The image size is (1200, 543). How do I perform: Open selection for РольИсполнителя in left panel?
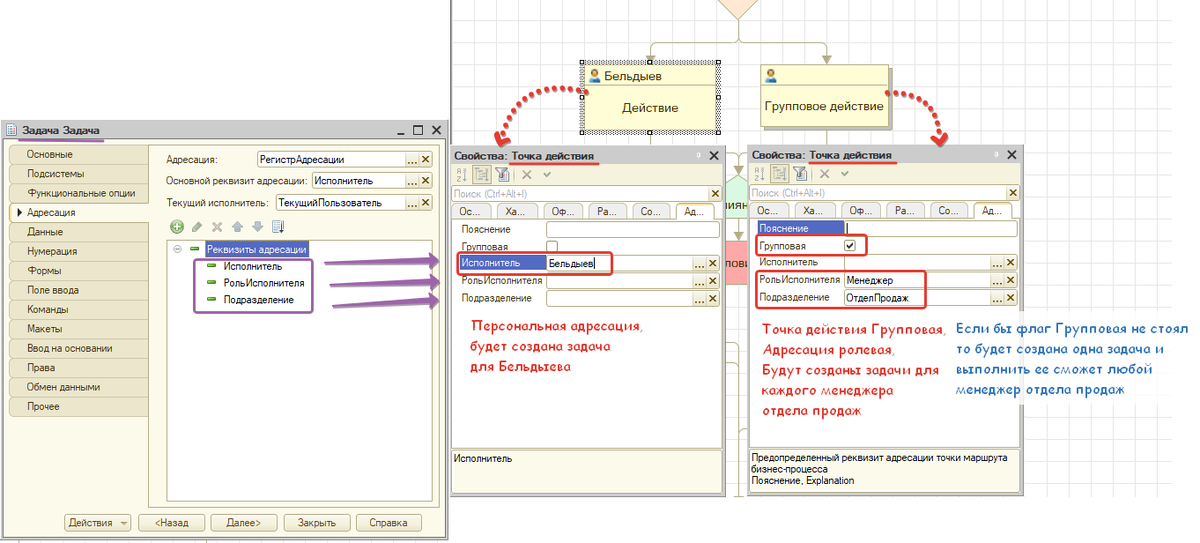pyautogui.click(x=700, y=281)
